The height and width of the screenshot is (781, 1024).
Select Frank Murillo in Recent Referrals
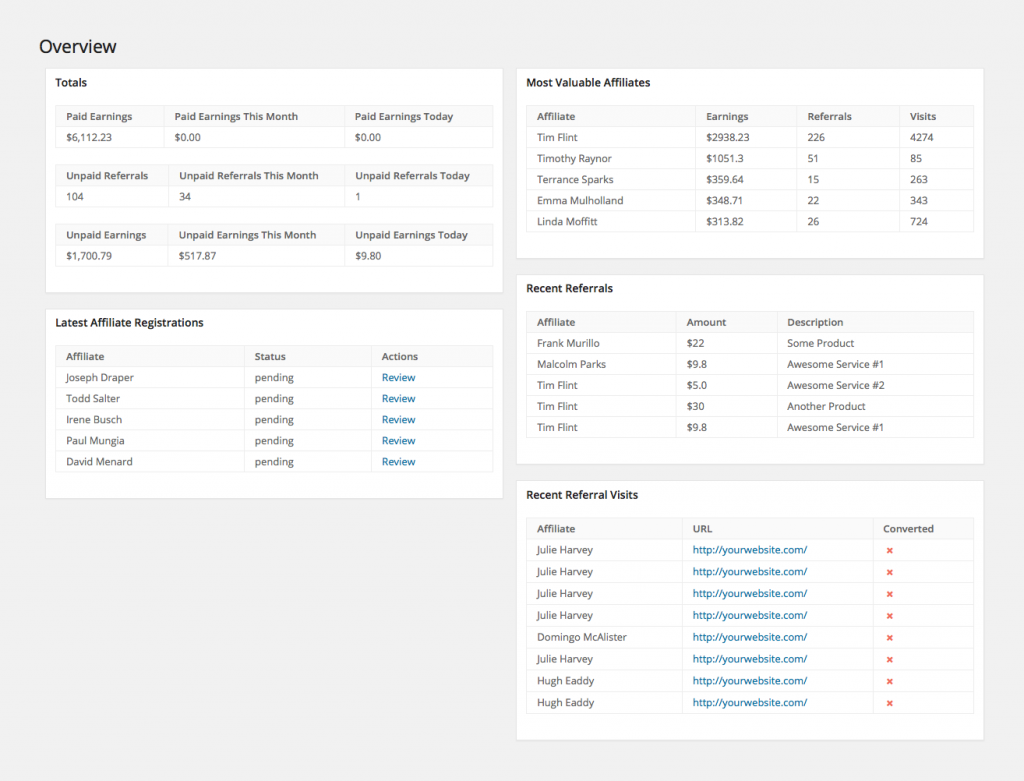click(568, 343)
